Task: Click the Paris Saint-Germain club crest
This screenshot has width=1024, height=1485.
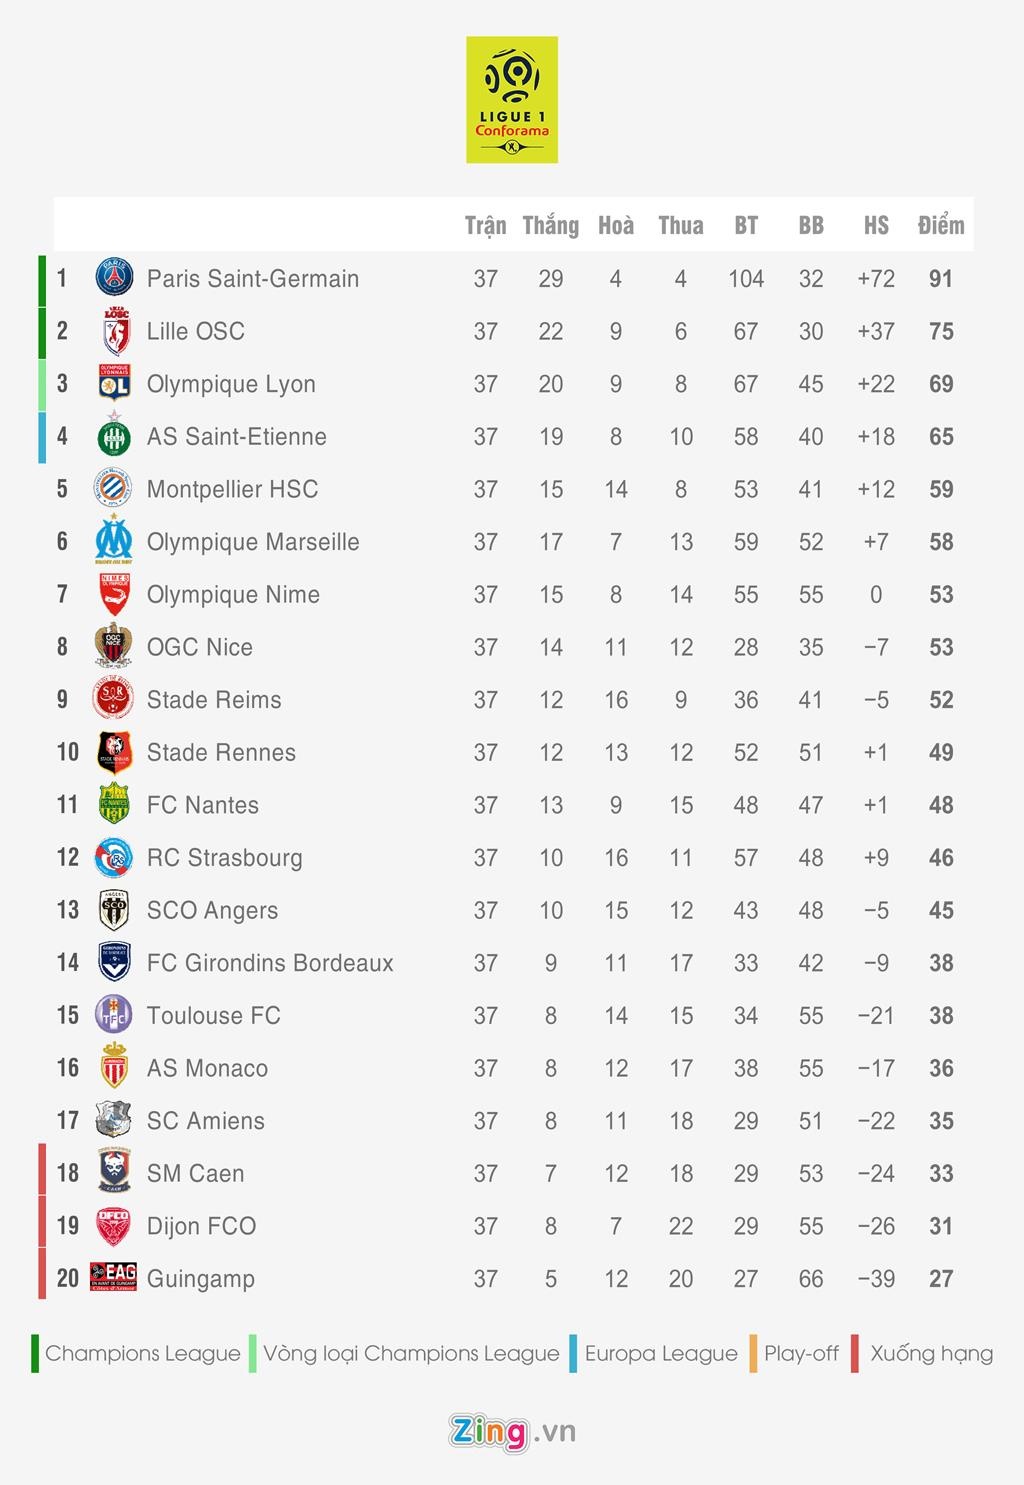Action: [114, 278]
